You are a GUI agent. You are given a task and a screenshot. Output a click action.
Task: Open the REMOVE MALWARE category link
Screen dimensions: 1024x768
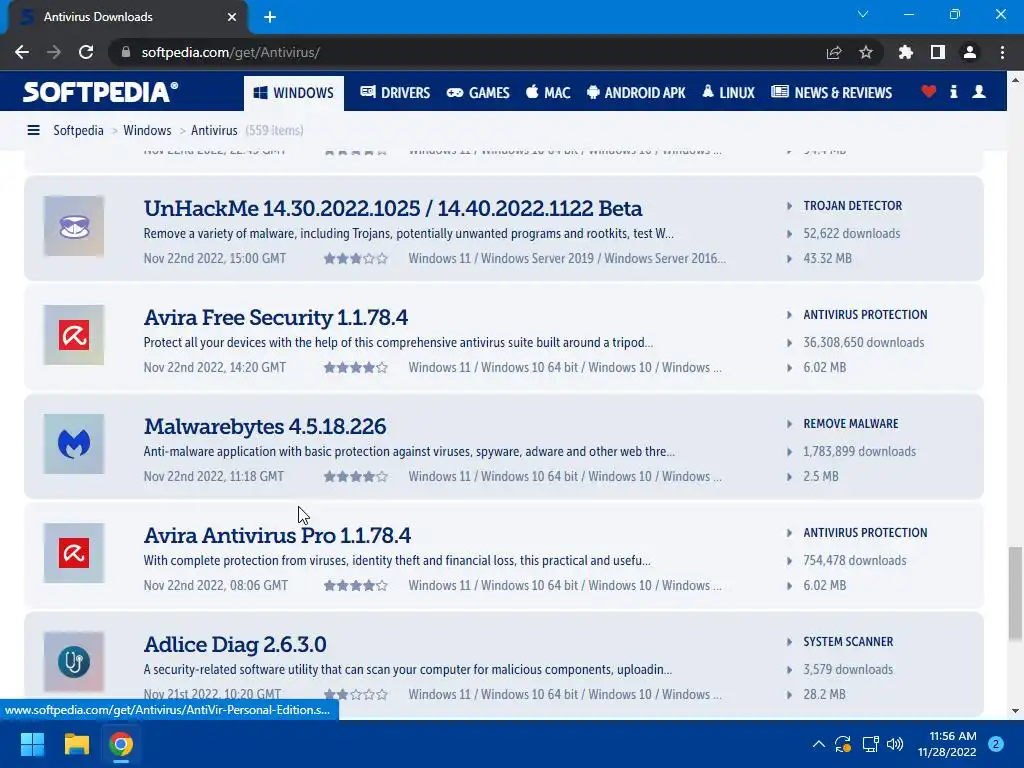[850, 424]
